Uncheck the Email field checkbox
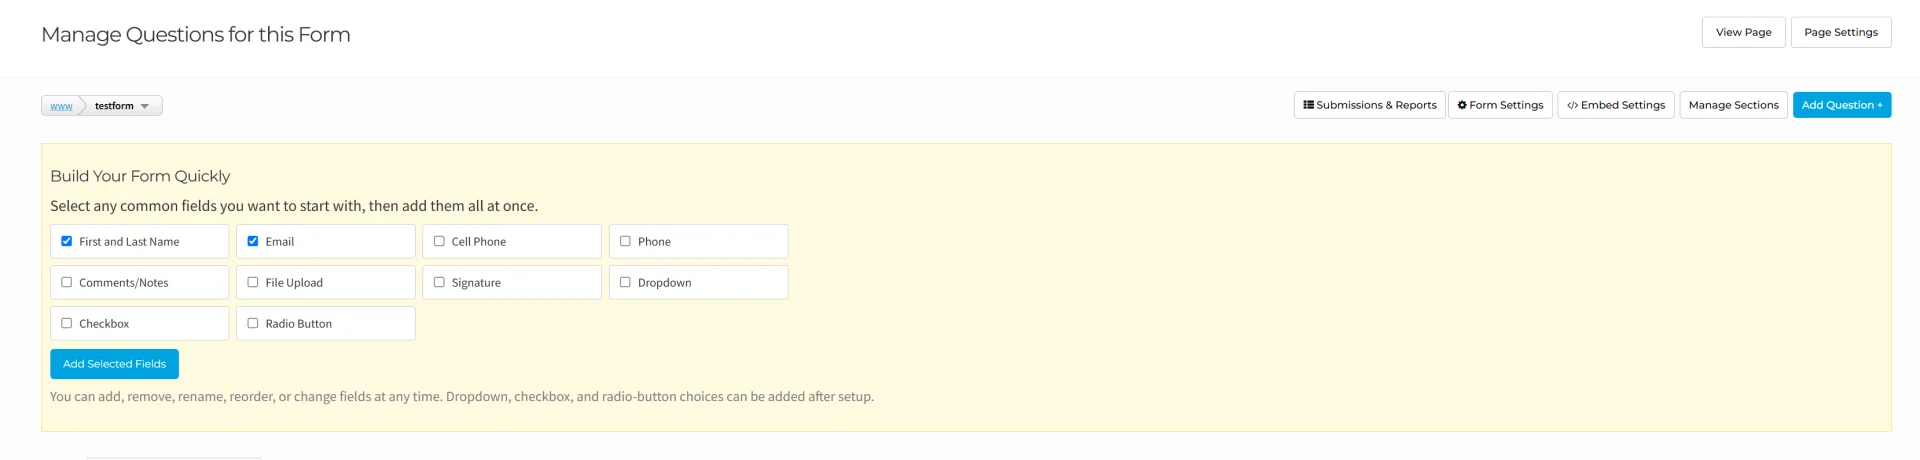1920x460 pixels. pos(253,241)
